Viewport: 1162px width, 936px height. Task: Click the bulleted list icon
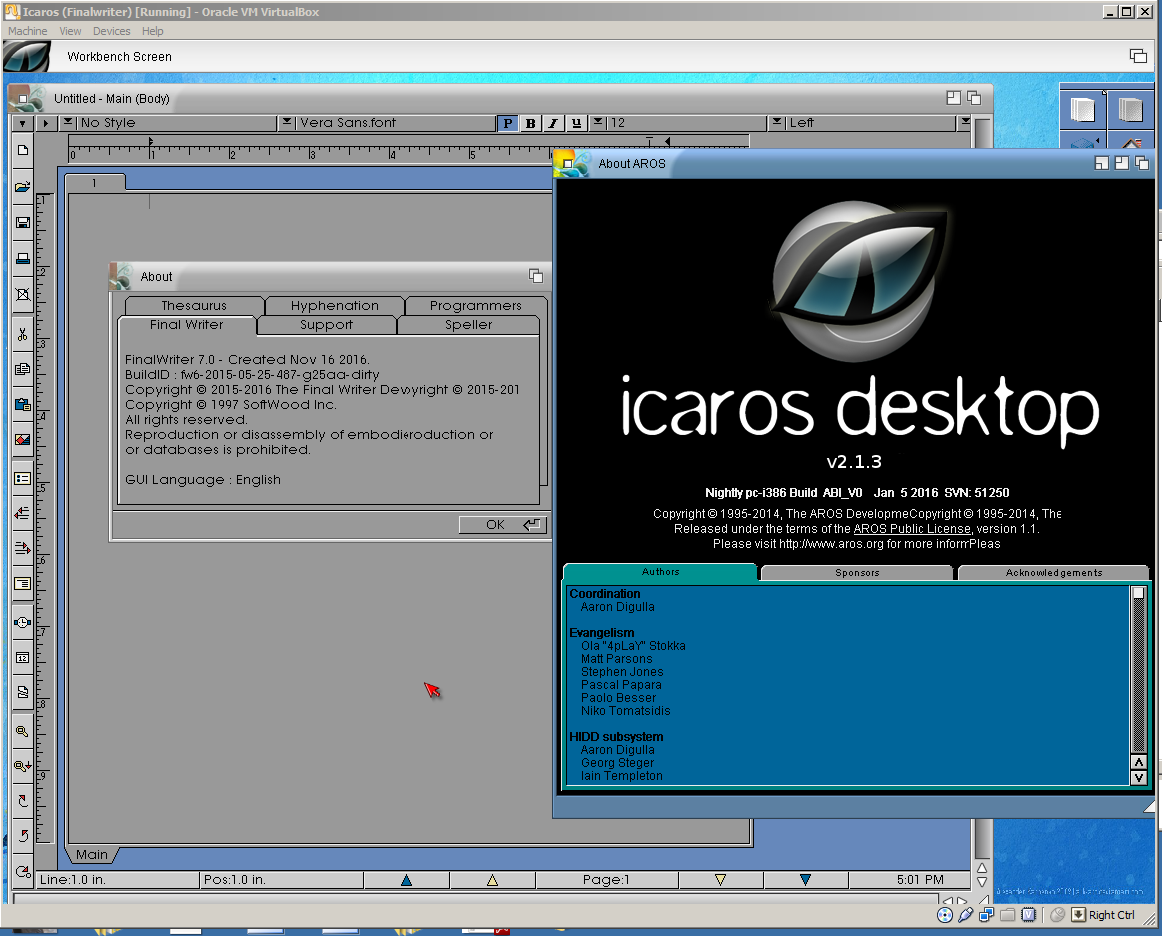tap(23, 479)
